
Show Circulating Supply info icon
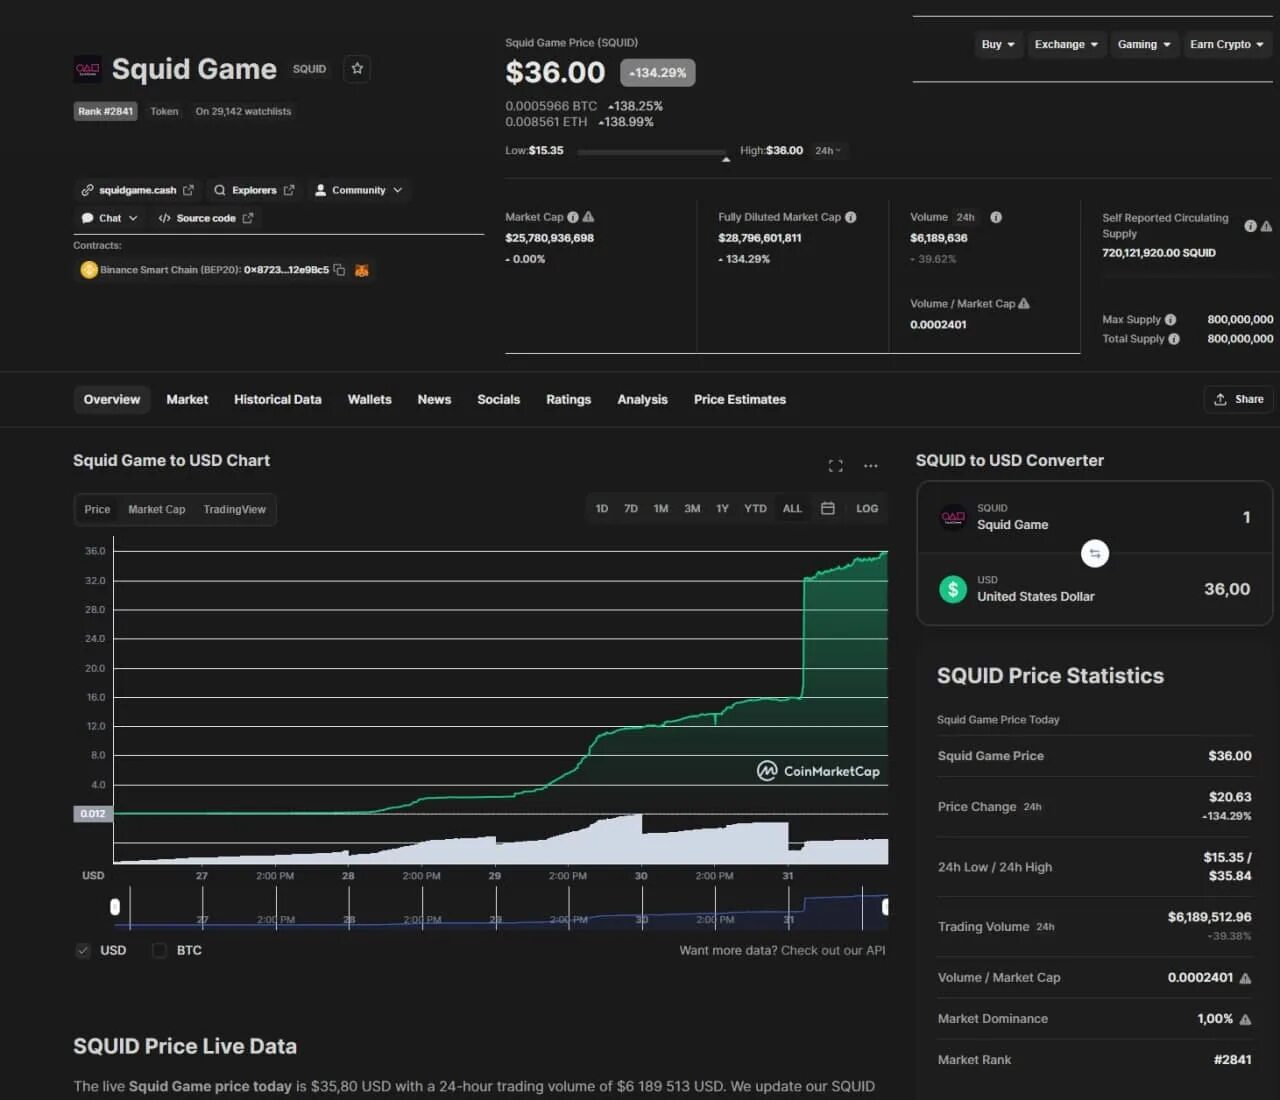coord(1250,226)
